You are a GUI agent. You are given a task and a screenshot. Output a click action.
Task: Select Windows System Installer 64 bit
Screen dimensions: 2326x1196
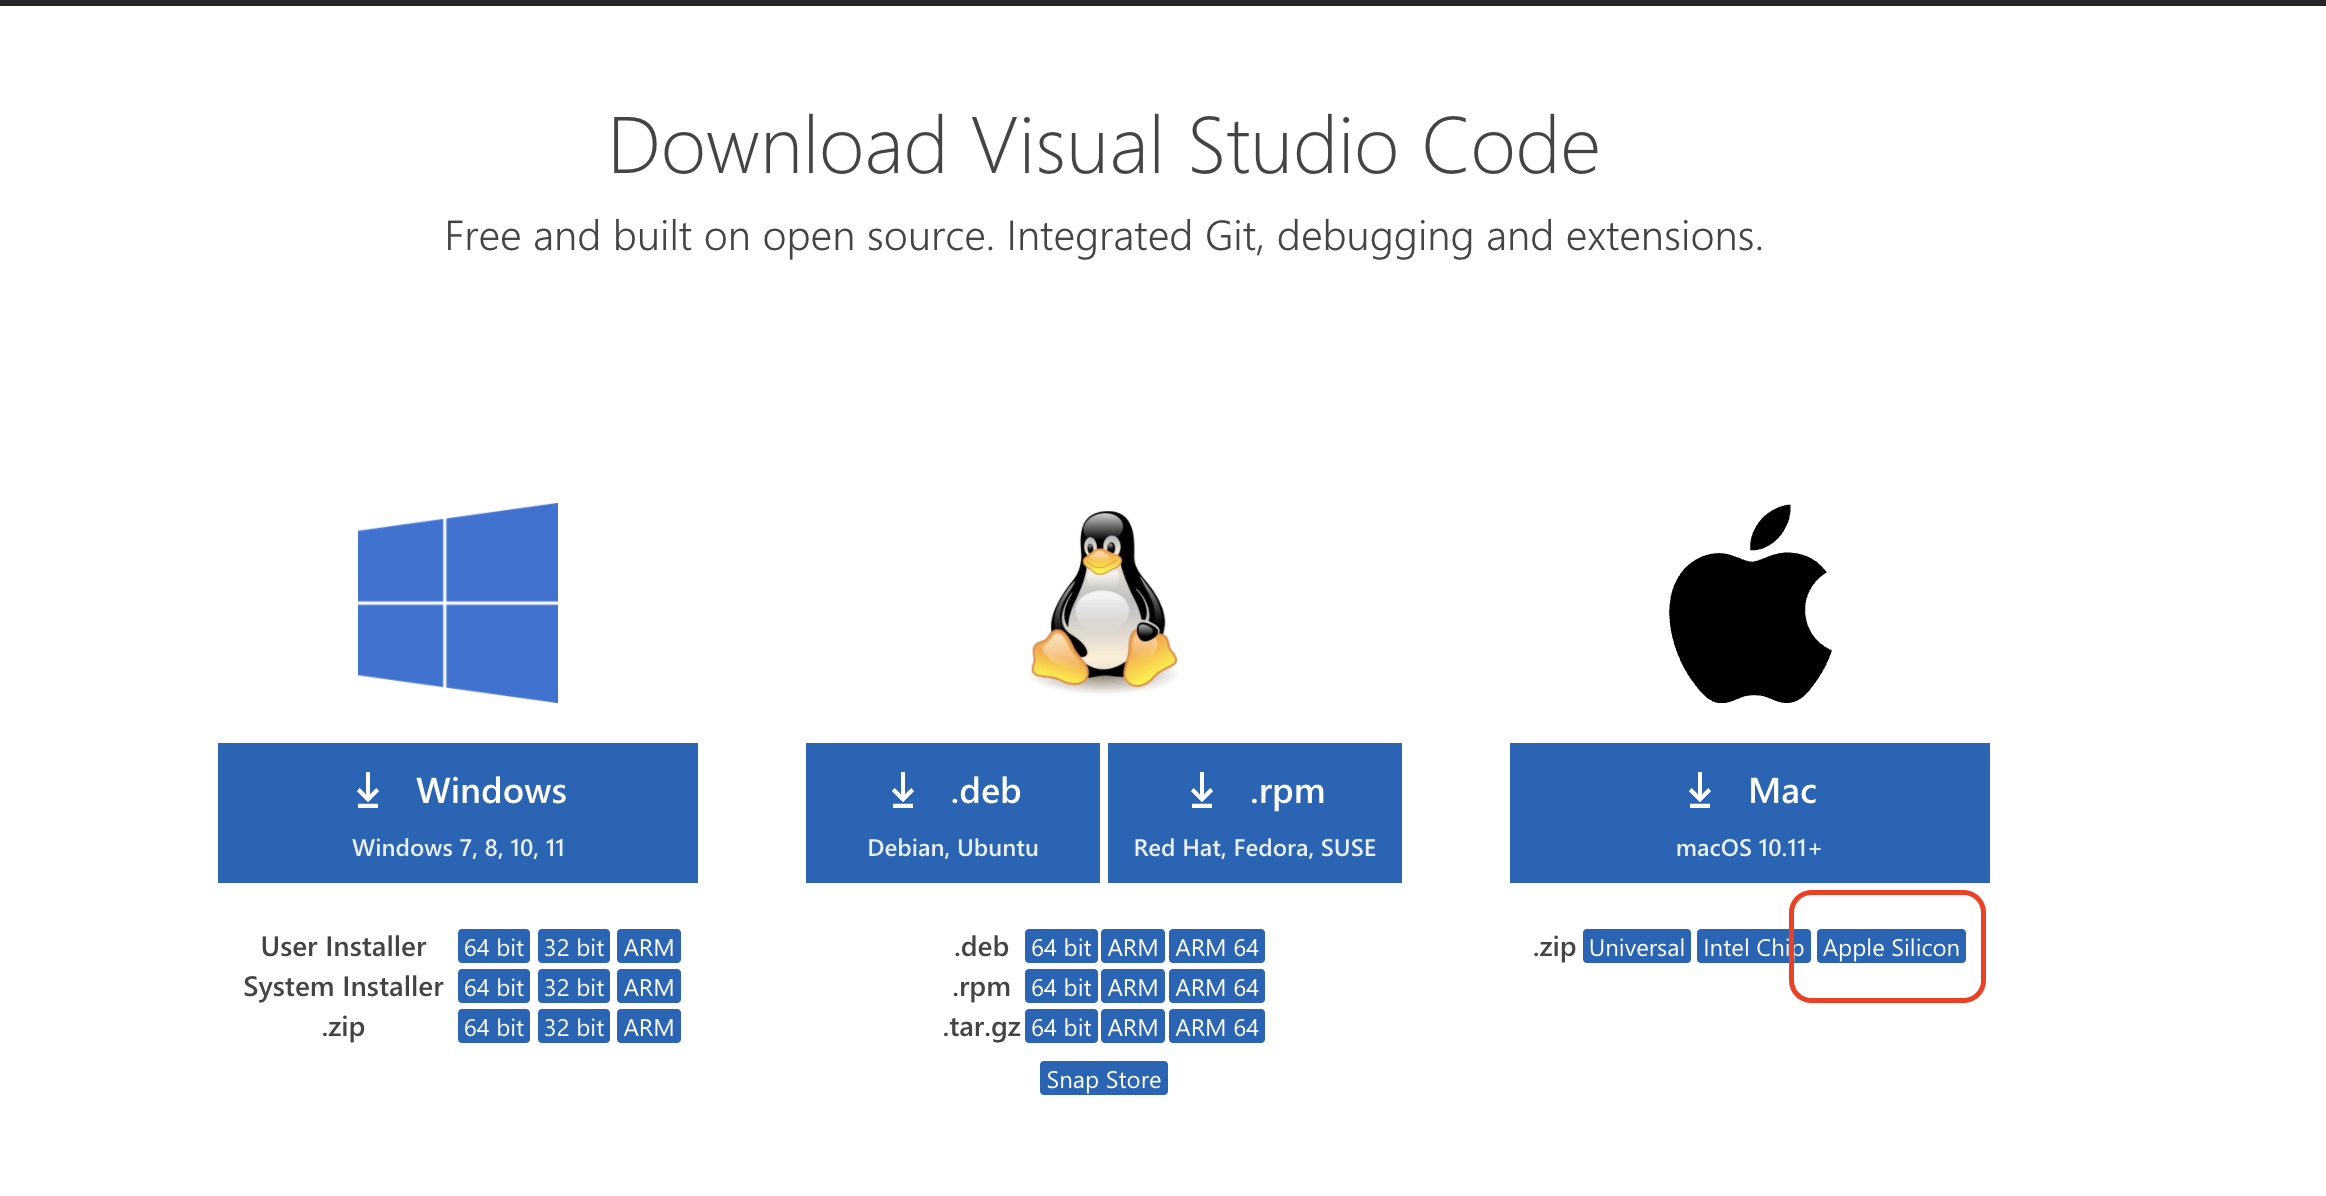[x=493, y=987]
